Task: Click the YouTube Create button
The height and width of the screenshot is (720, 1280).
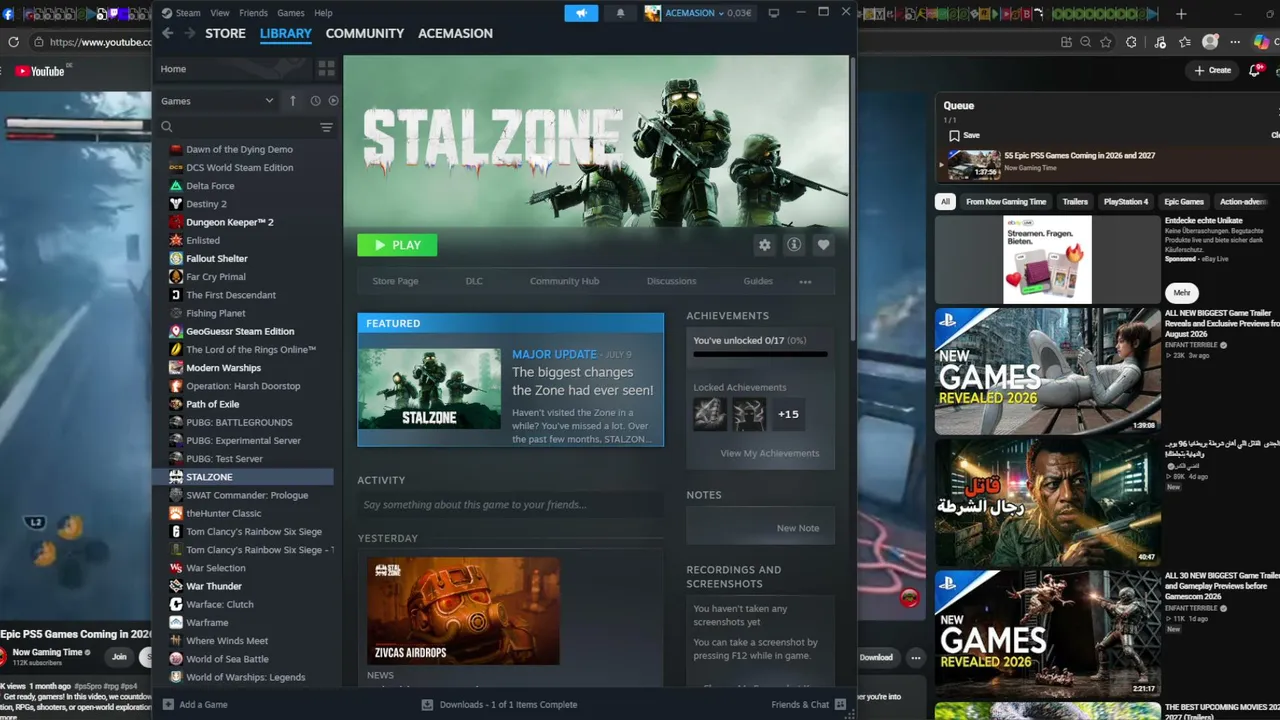Action: [1212, 70]
